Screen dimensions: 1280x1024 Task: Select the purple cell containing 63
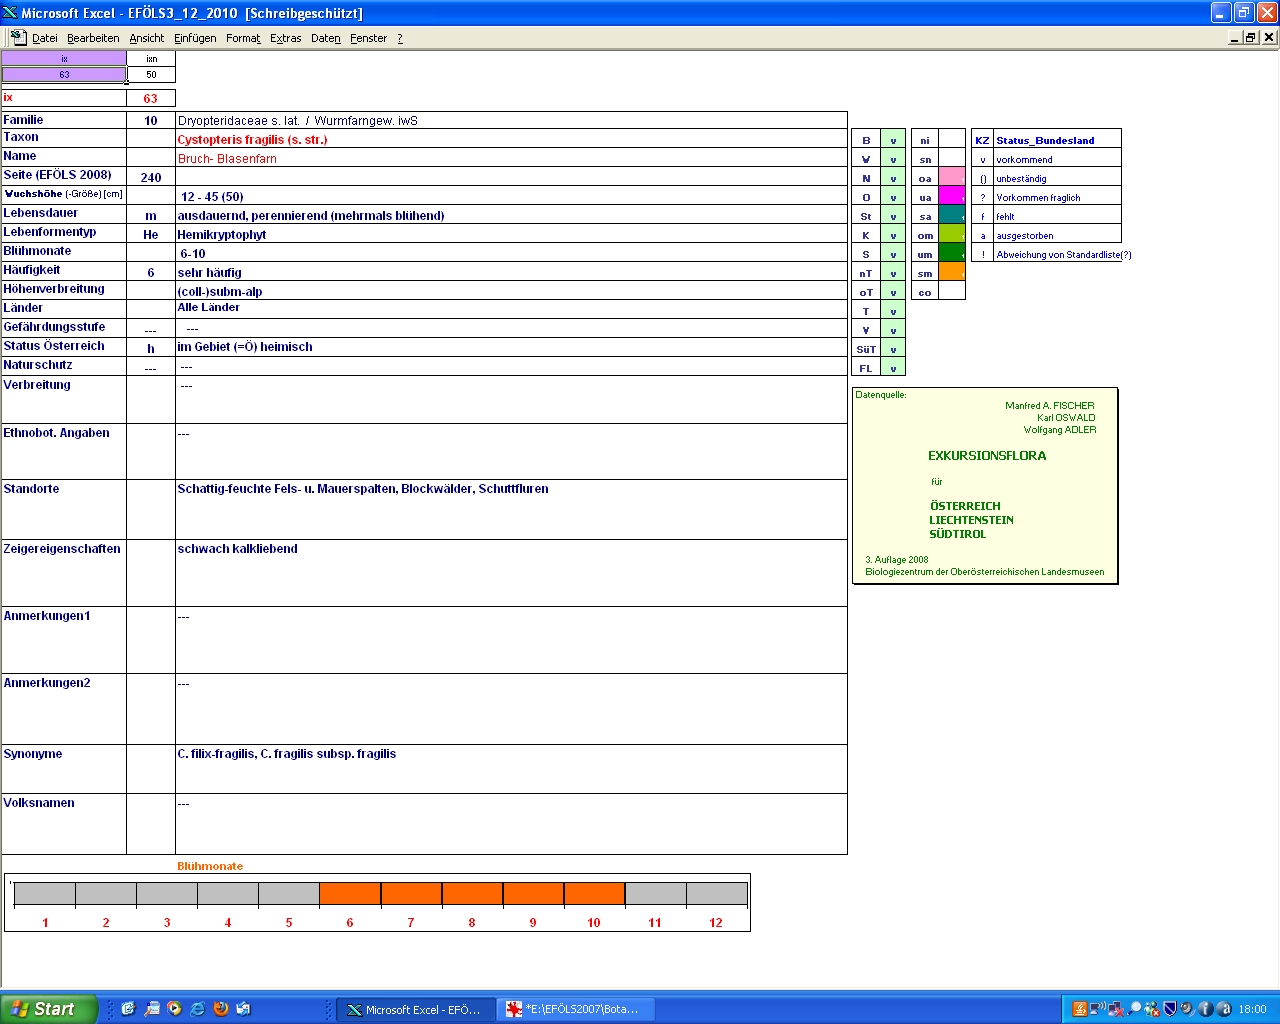coord(64,75)
